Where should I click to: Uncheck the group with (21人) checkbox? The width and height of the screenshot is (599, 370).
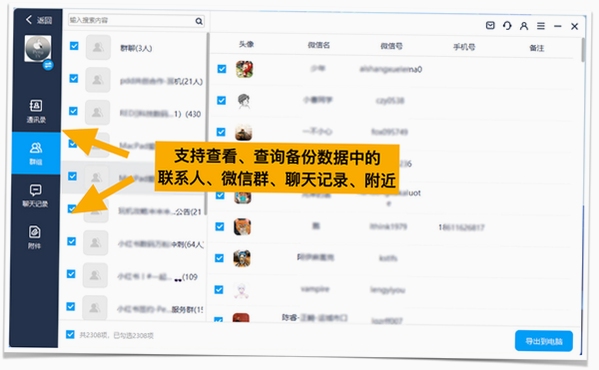tap(74, 78)
